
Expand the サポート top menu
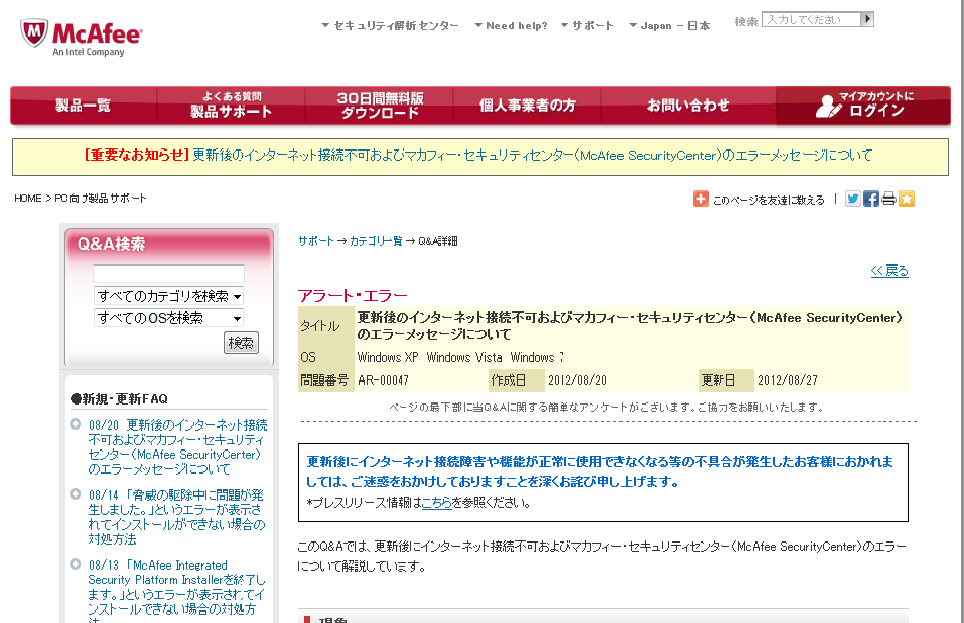pyautogui.click(x=587, y=26)
